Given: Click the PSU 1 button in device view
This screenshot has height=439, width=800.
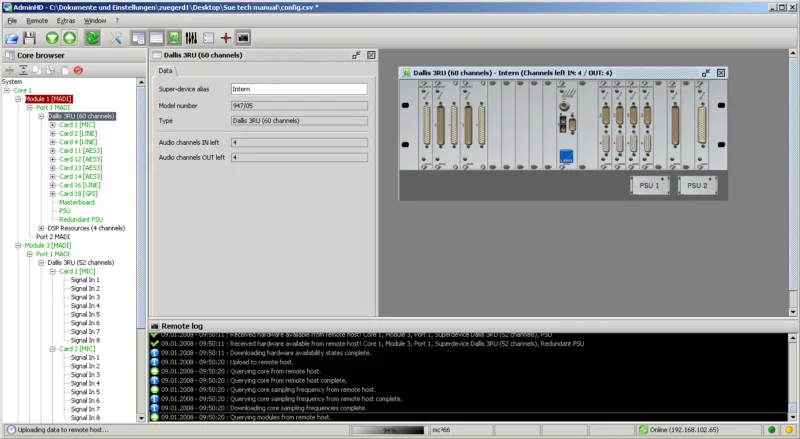Looking at the screenshot, I should (x=649, y=185).
